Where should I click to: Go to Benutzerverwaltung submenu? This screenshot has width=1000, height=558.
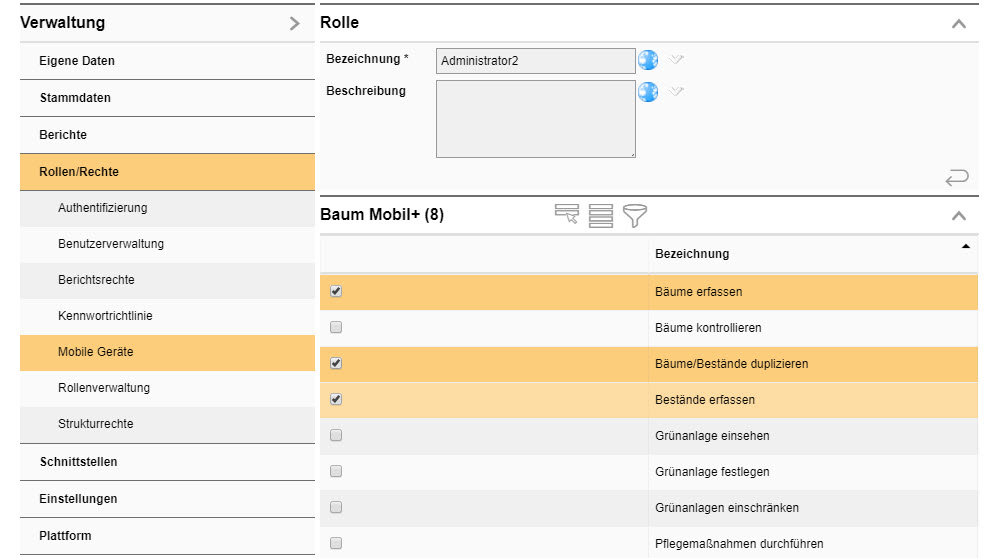coord(167,244)
